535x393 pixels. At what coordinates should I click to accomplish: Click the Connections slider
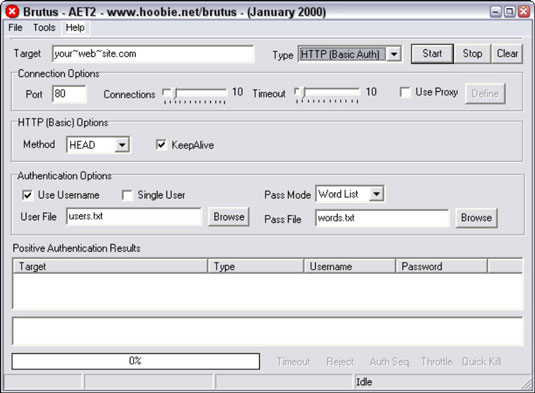click(x=195, y=95)
